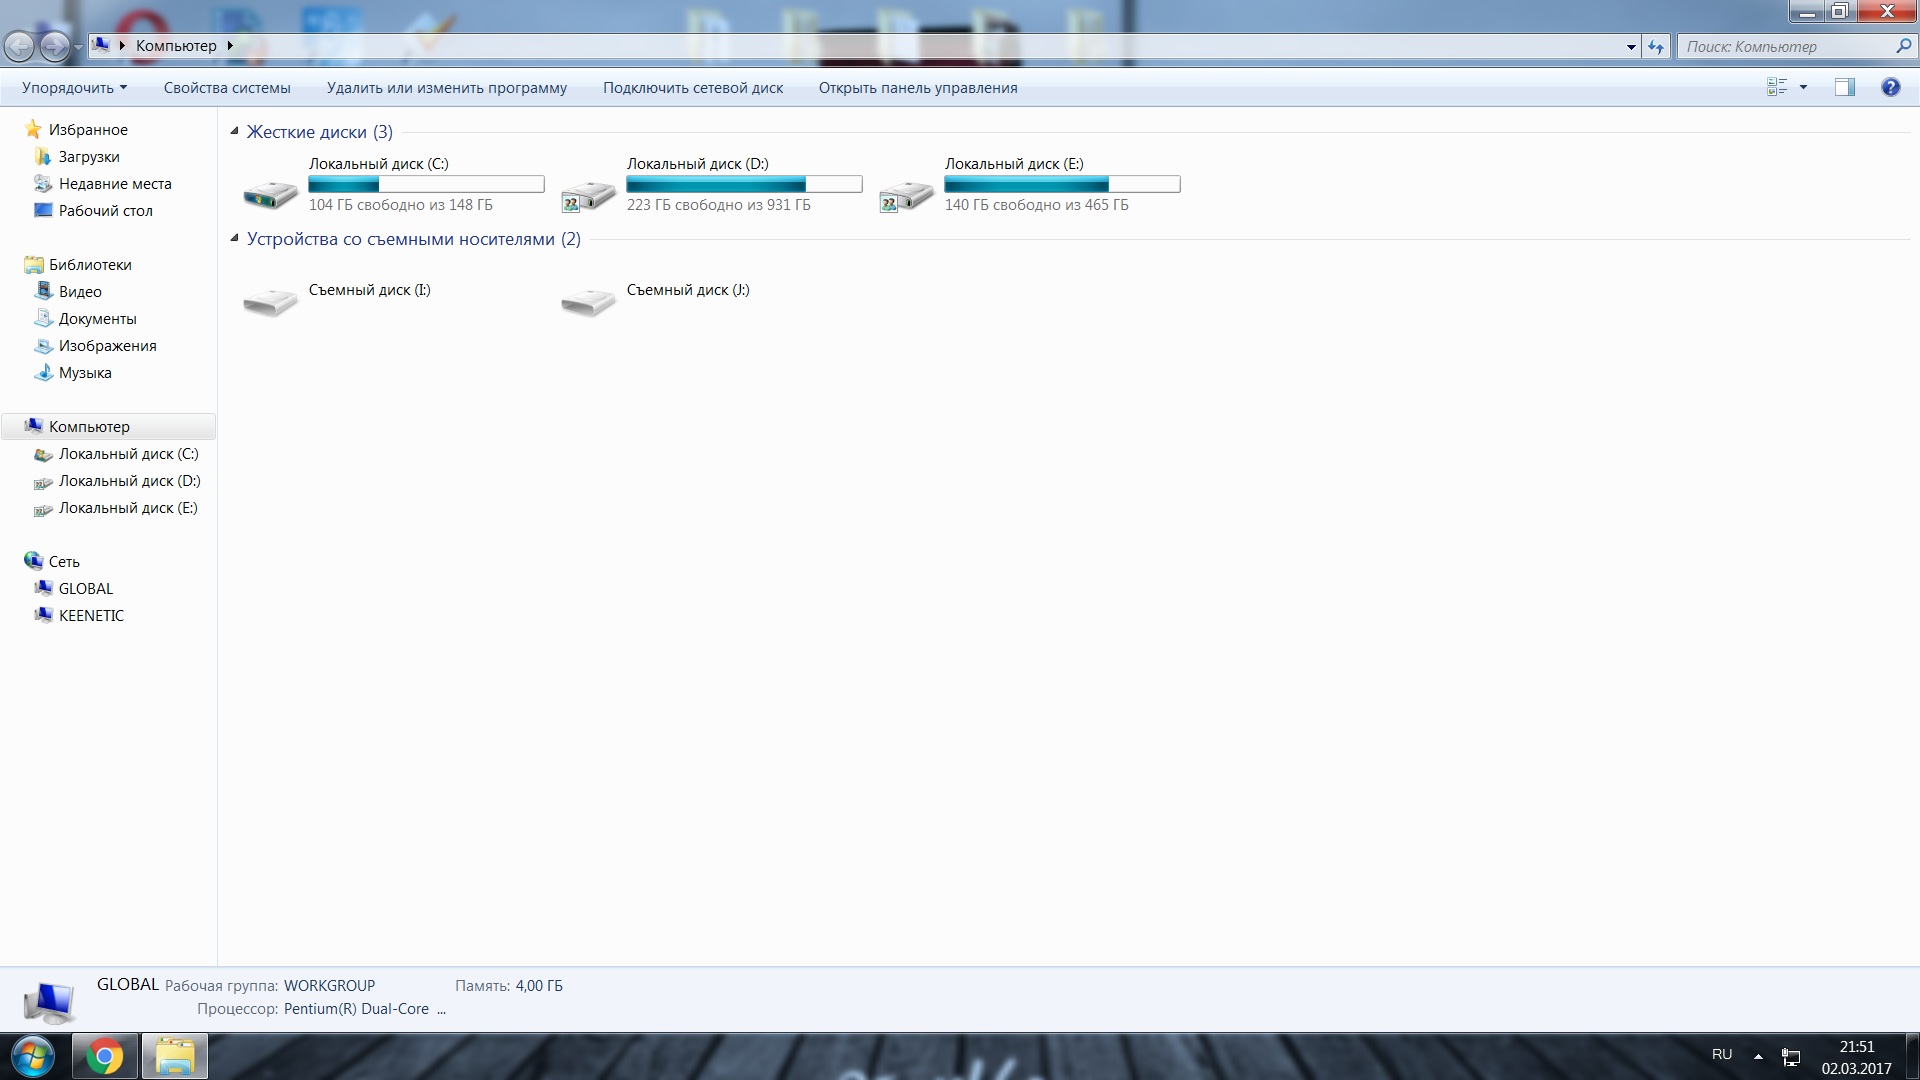Viewport: 1920px width, 1080px height.
Task: Collapse the removable storage devices group
Action: tap(235, 238)
